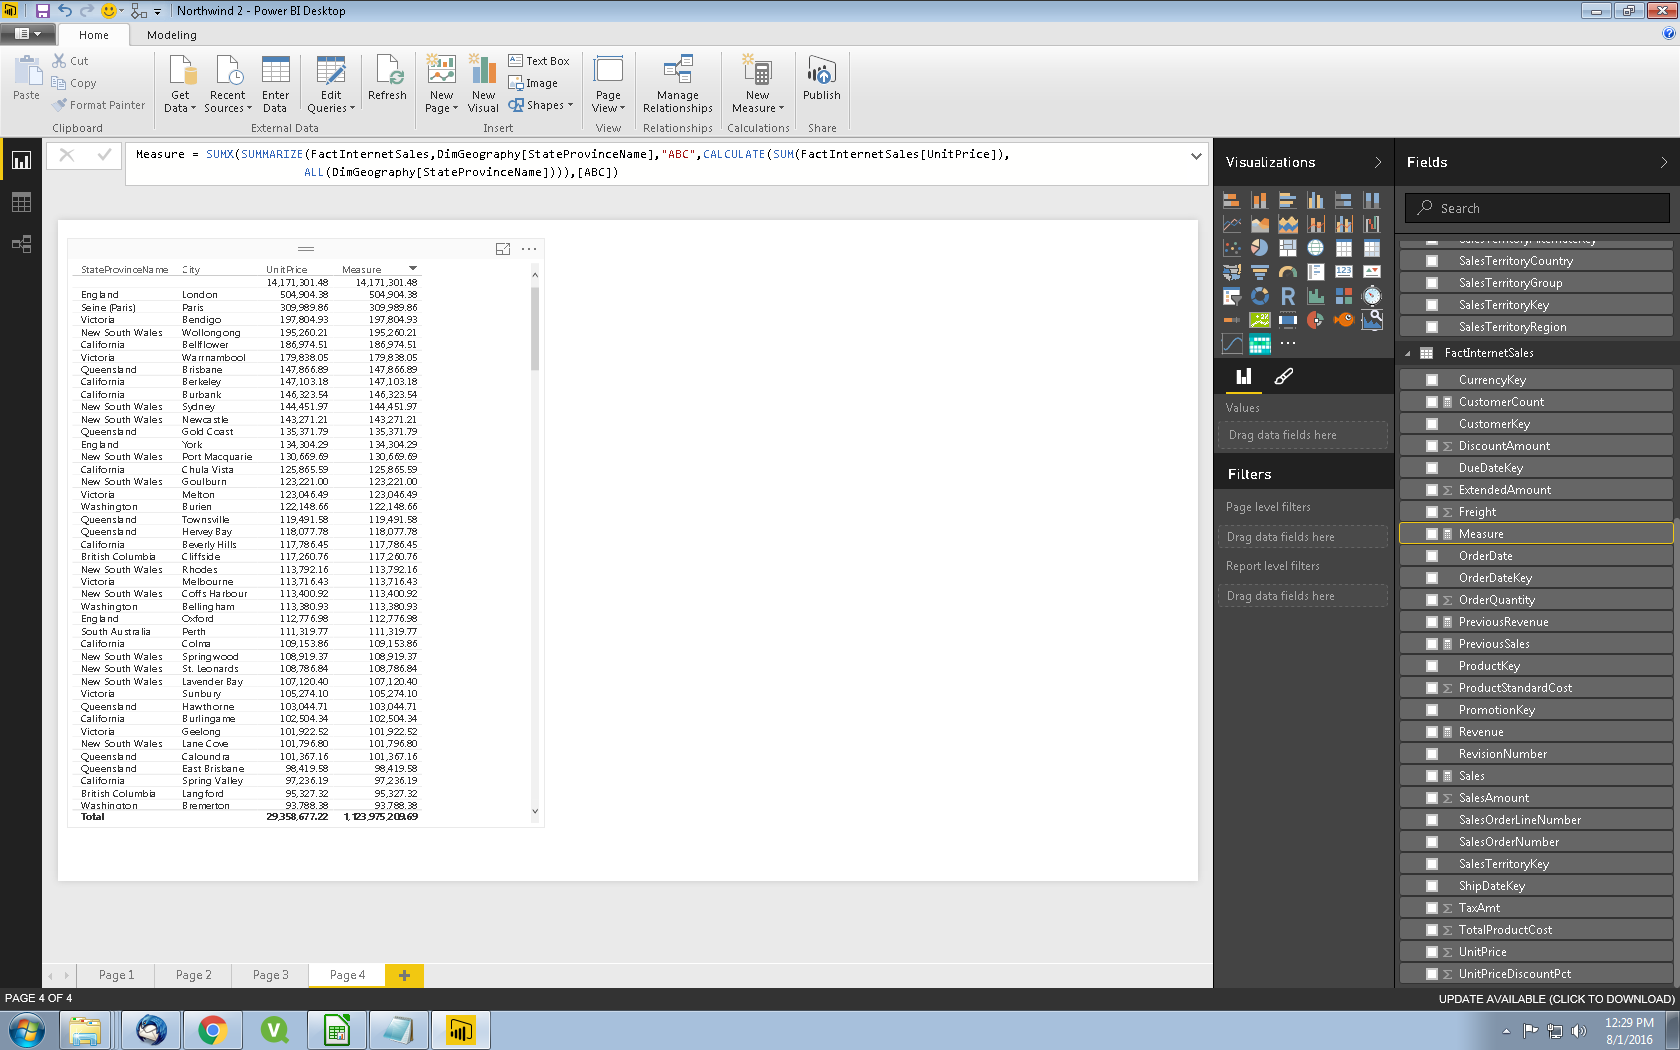Cancel the formula with the X
The width and height of the screenshot is (1680, 1050).
(x=67, y=155)
